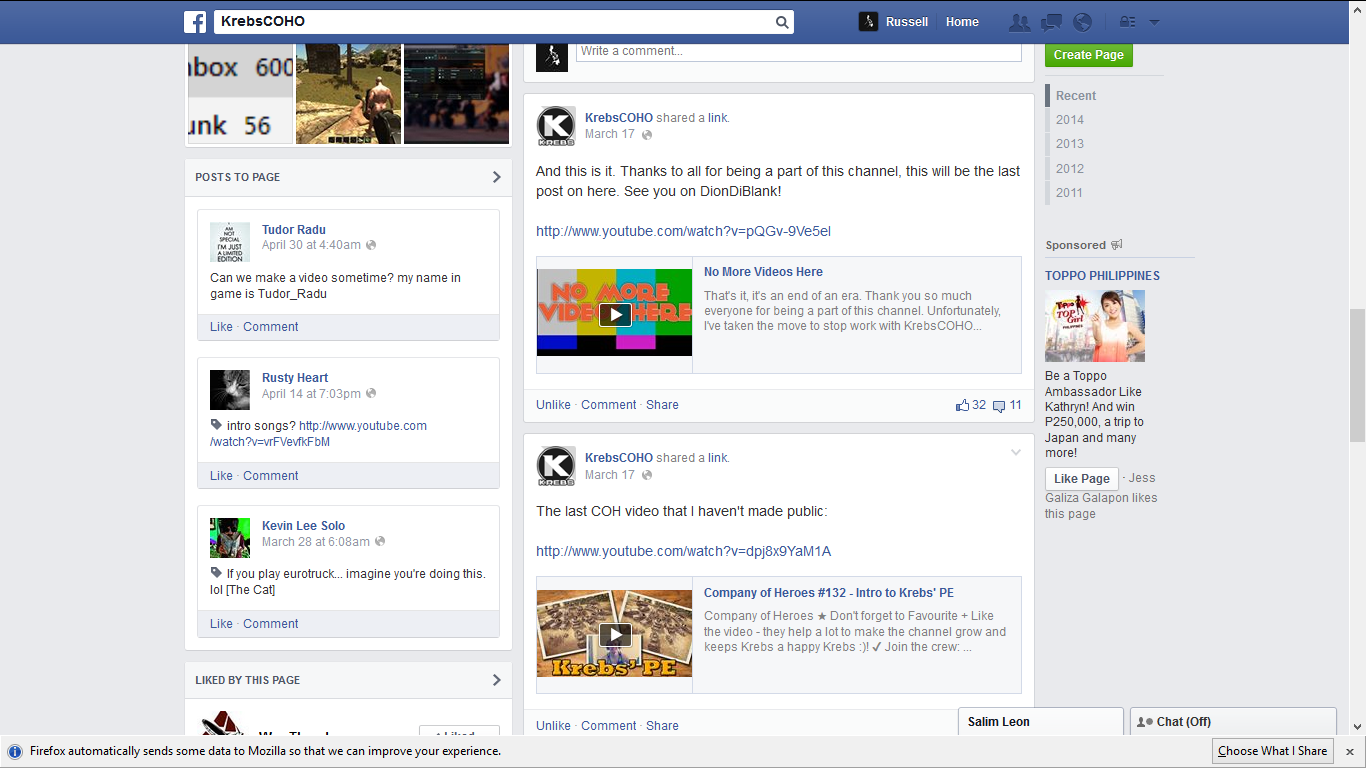
Task: Open Rusty Heart's intro songs YouTube link
Action: pyautogui.click(x=318, y=434)
